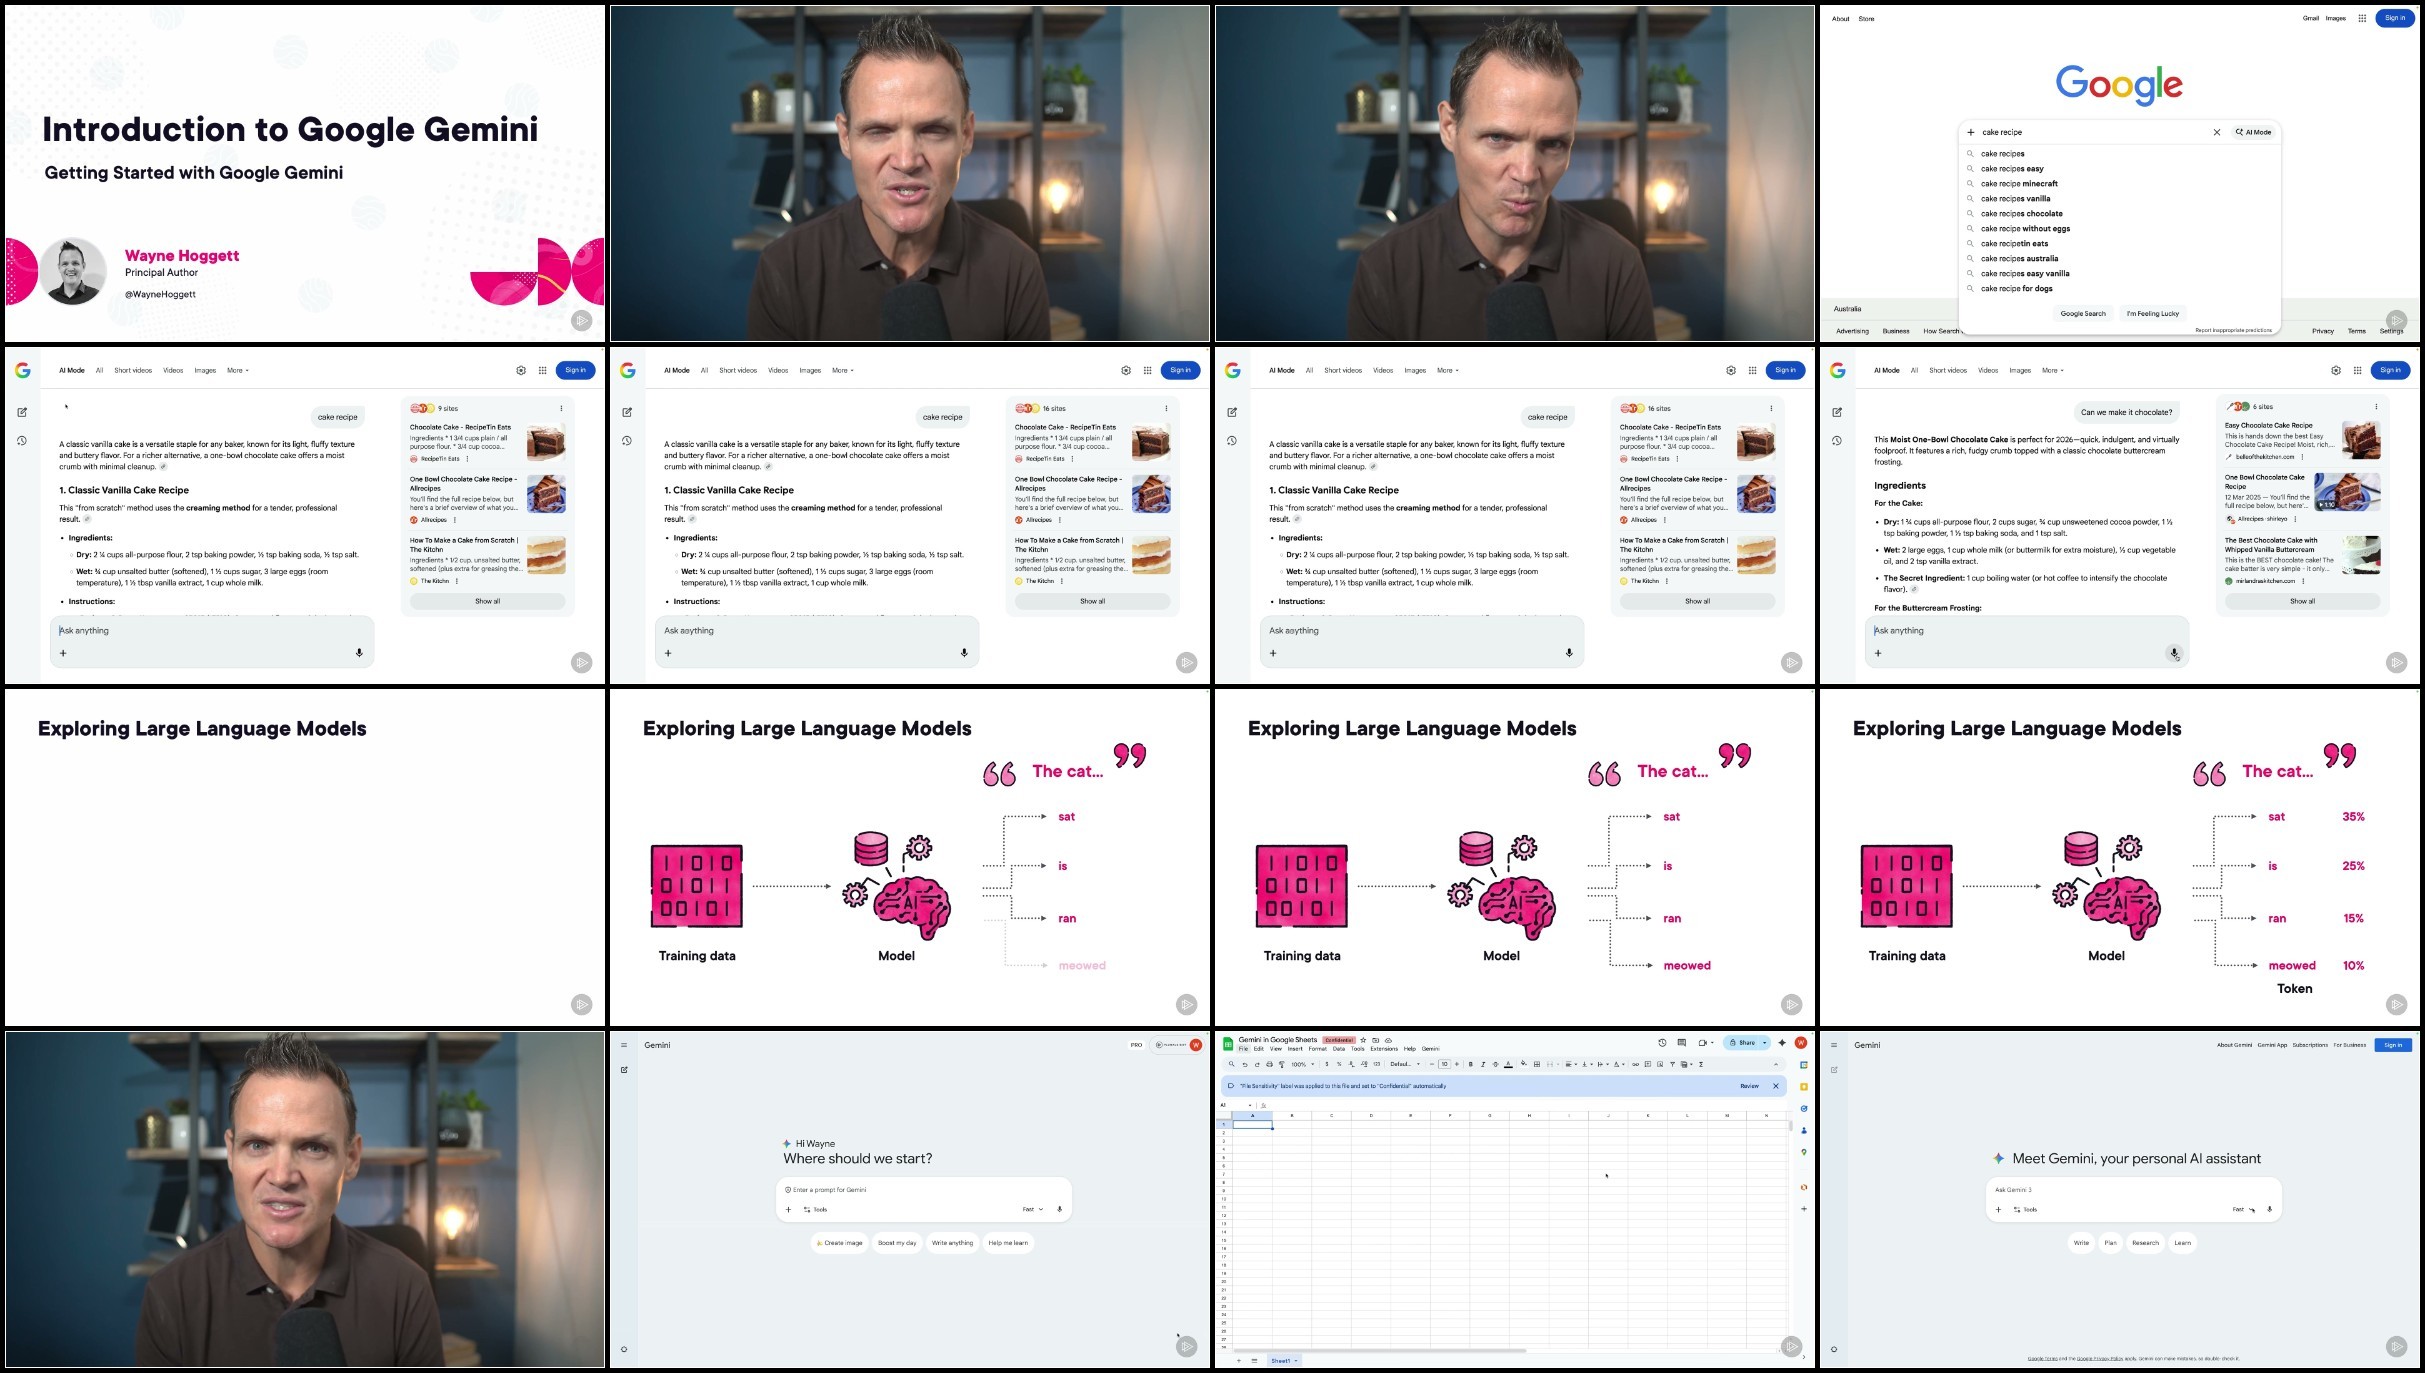Click Undo arrow in Sheets toolbar
Screen dimensions: 2425x1373
[x=1245, y=1064]
